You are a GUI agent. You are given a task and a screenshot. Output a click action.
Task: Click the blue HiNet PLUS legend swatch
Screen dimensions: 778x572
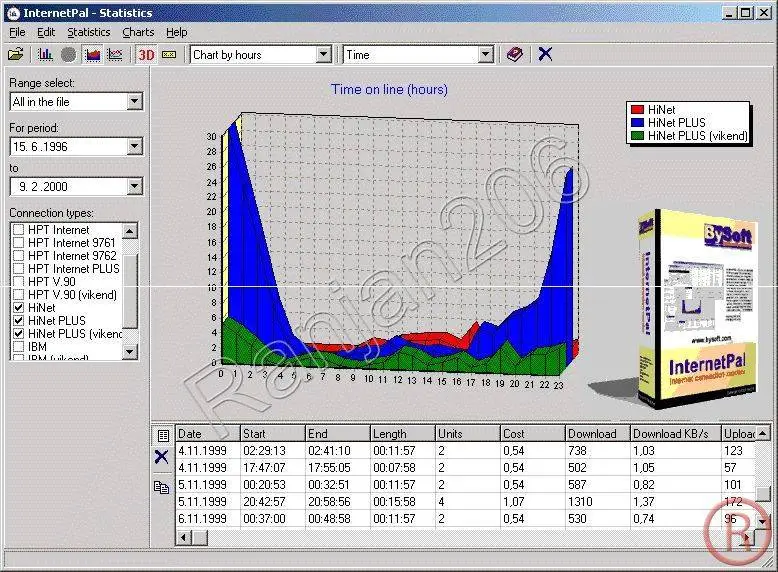click(x=637, y=123)
